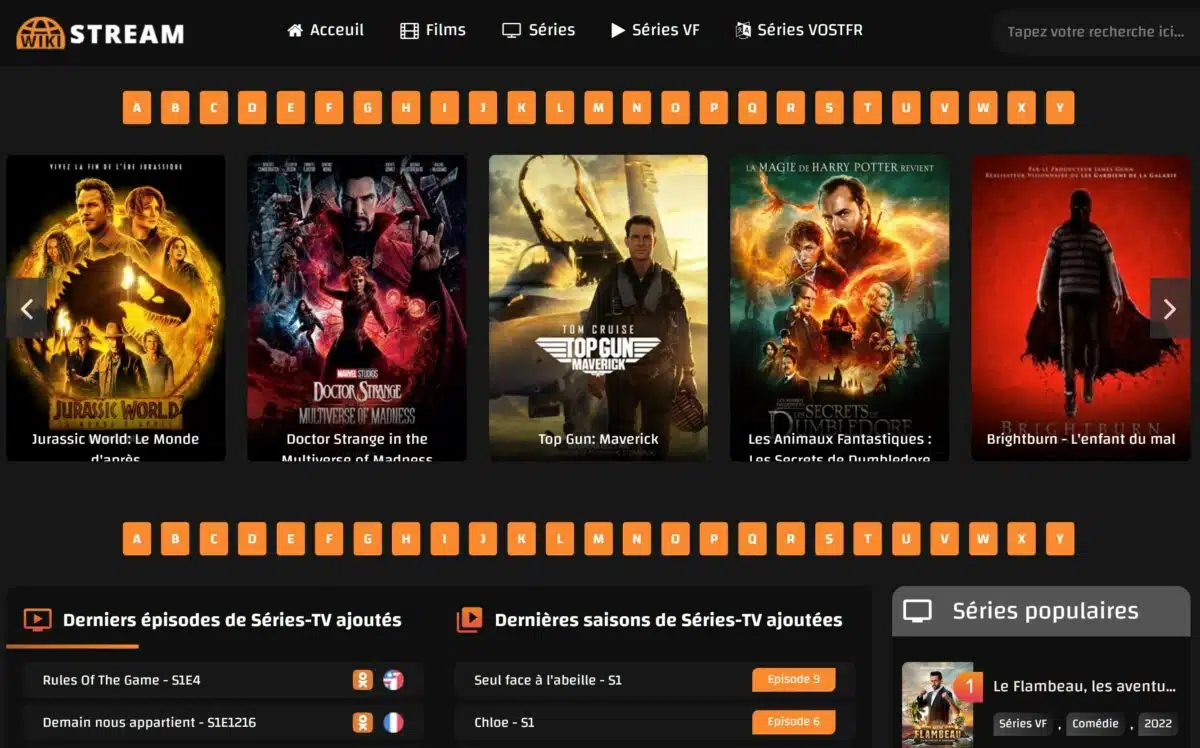Click letter M in the alphabet bar above the carousel
Screen dimensions: 1200x748
pyautogui.click(x=598, y=107)
